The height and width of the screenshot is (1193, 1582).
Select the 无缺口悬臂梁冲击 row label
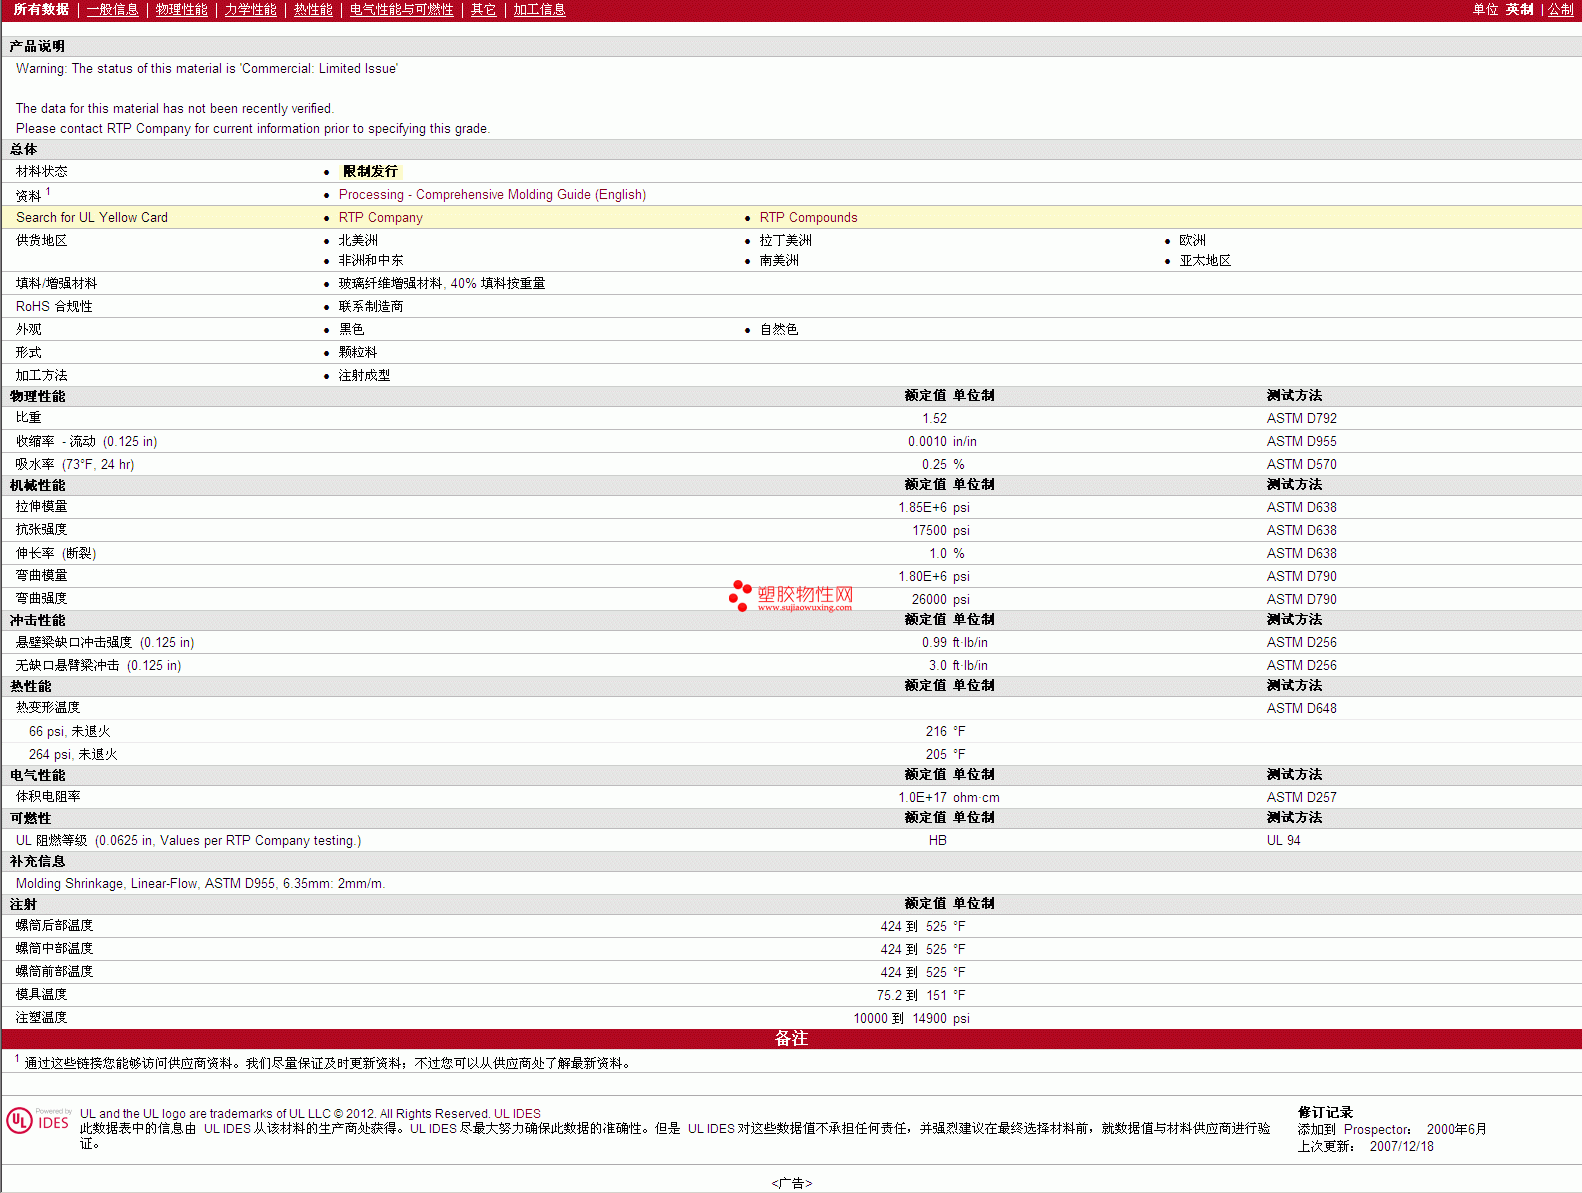[x=98, y=665]
